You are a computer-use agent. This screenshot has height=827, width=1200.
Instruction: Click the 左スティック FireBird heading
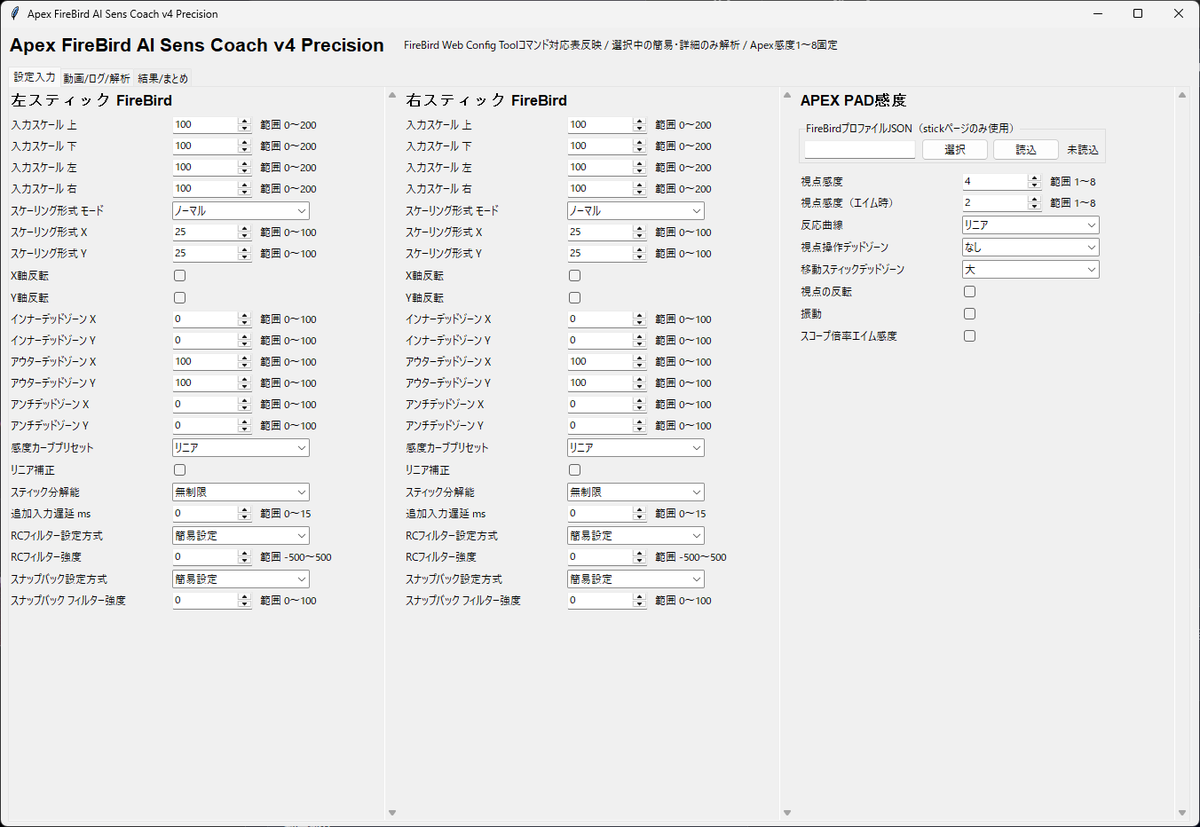[x=91, y=100]
